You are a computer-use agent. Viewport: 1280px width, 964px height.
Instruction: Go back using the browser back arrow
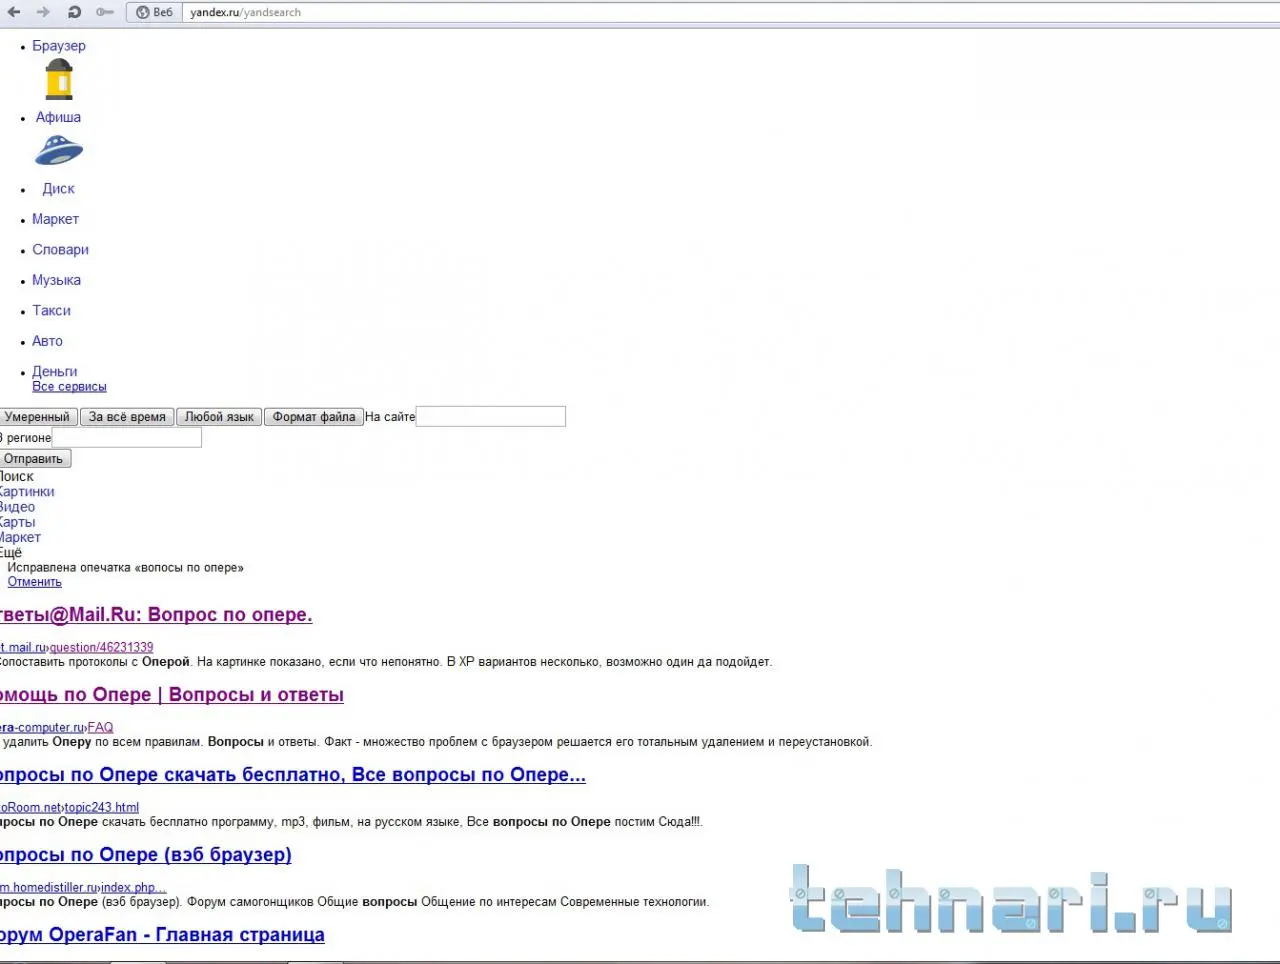(14, 12)
